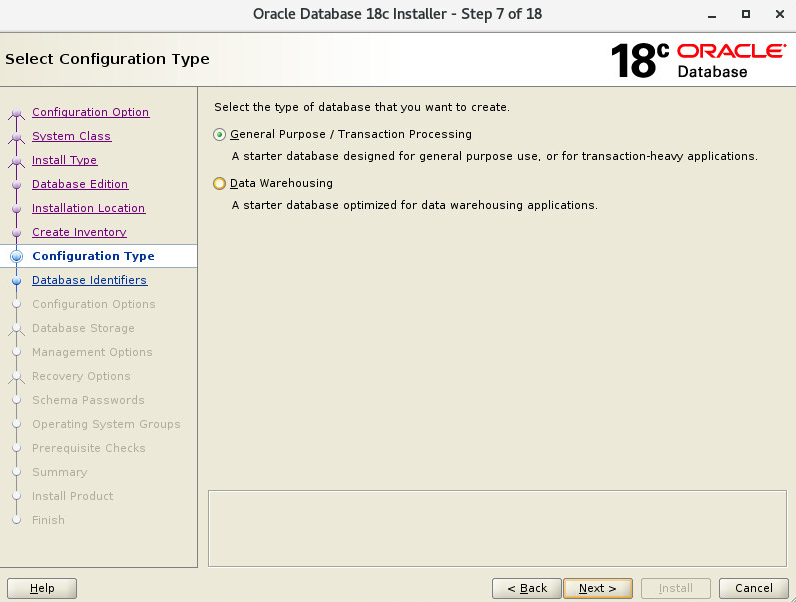Open the Database Identifiers step link
Image resolution: width=796 pixels, height=602 pixels.
point(90,280)
